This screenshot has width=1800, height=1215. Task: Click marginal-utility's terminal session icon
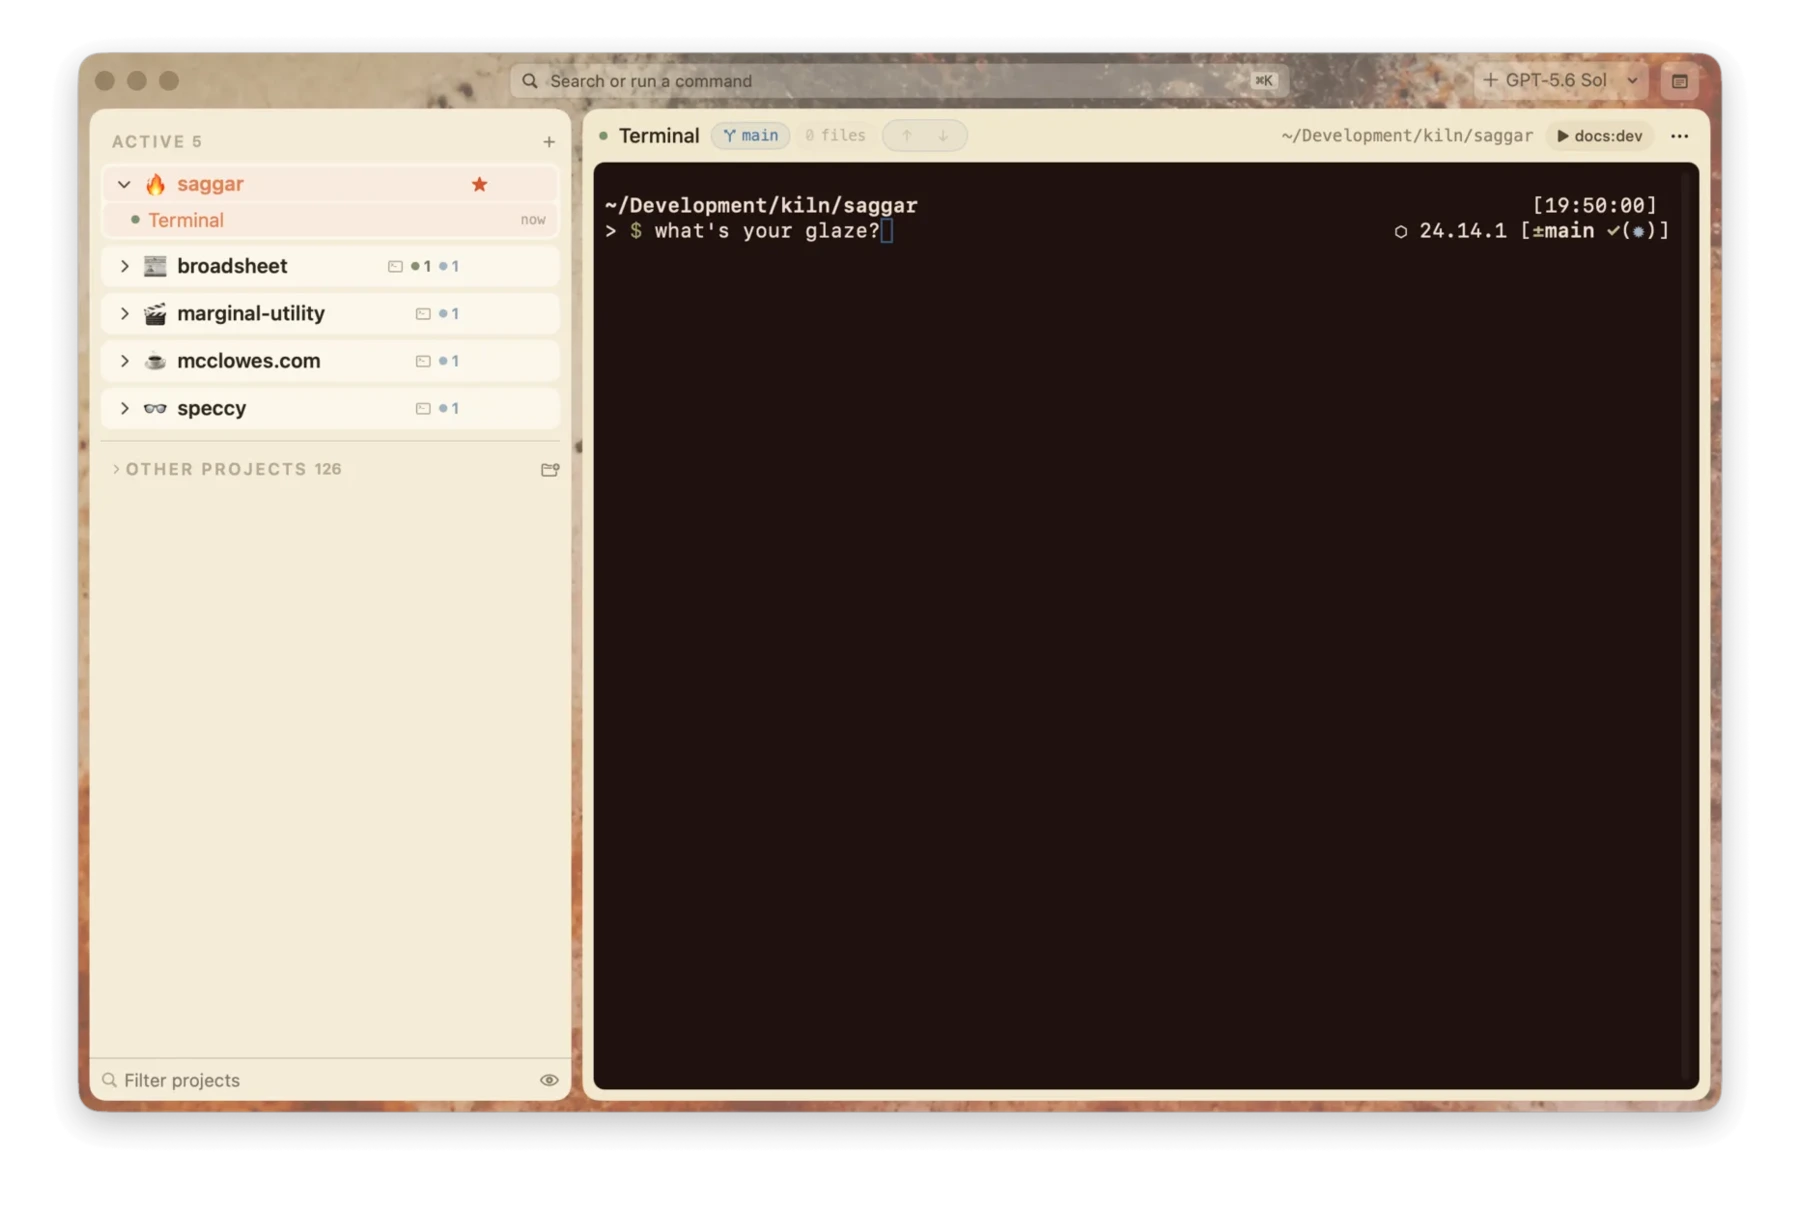click(x=423, y=314)
